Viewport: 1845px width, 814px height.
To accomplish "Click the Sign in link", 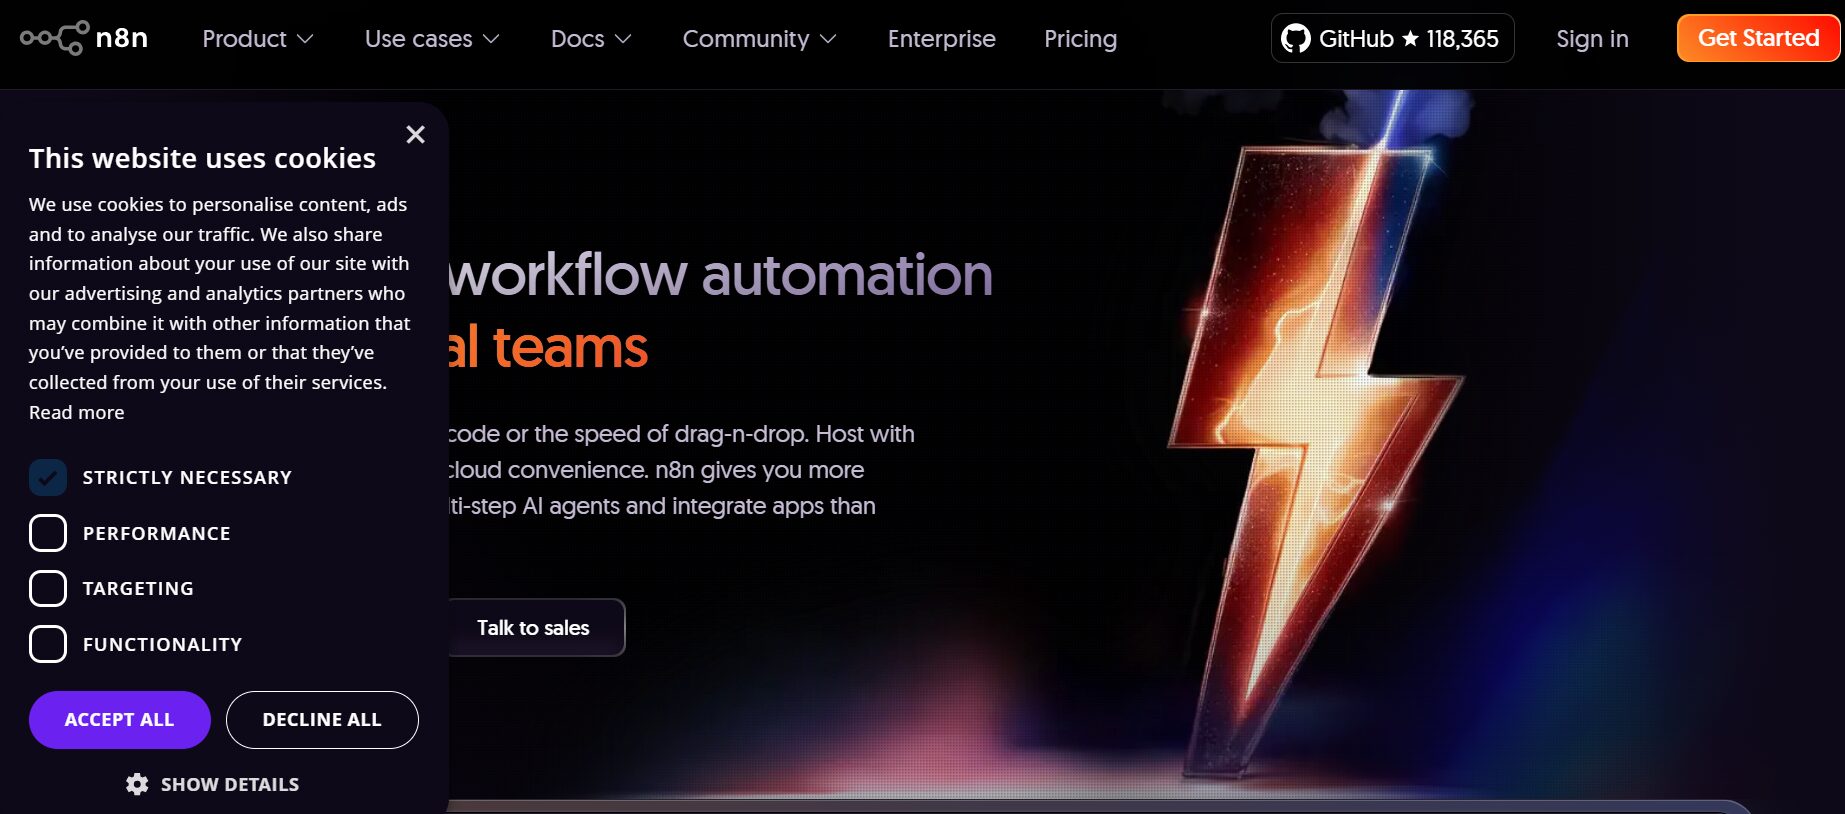I will tap(1592, 39).
